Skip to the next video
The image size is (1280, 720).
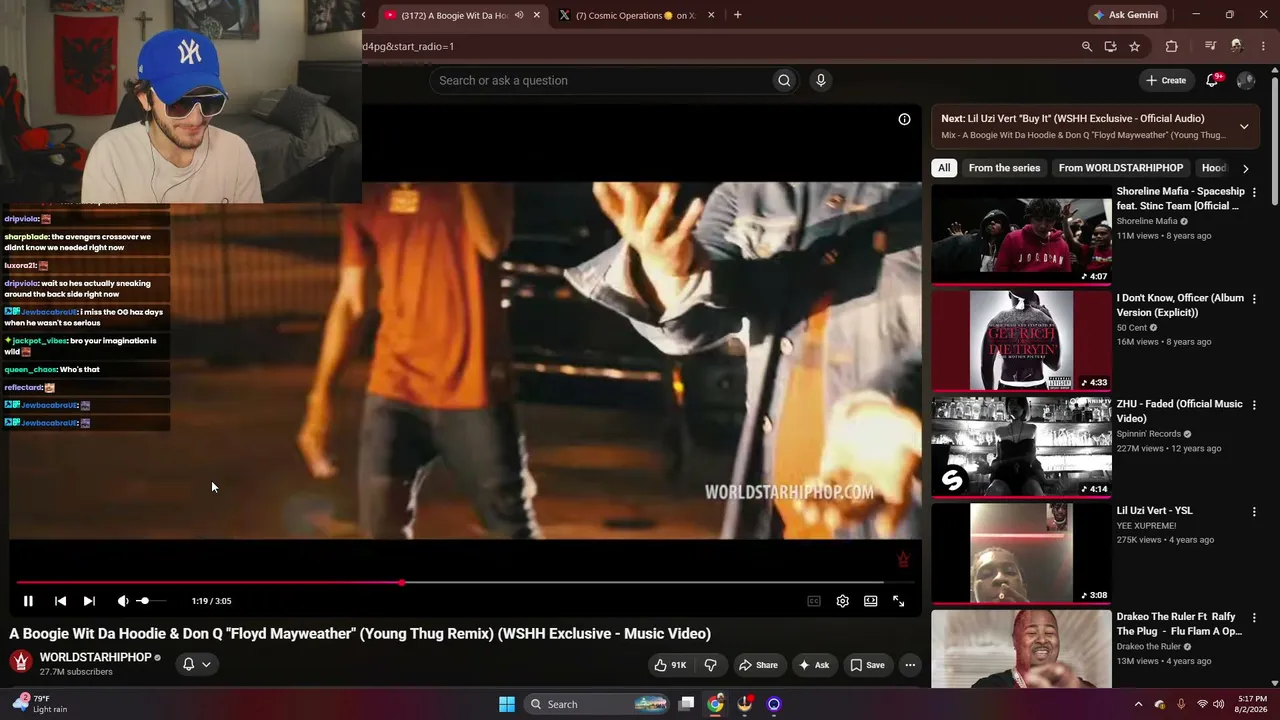pos(89,601)
